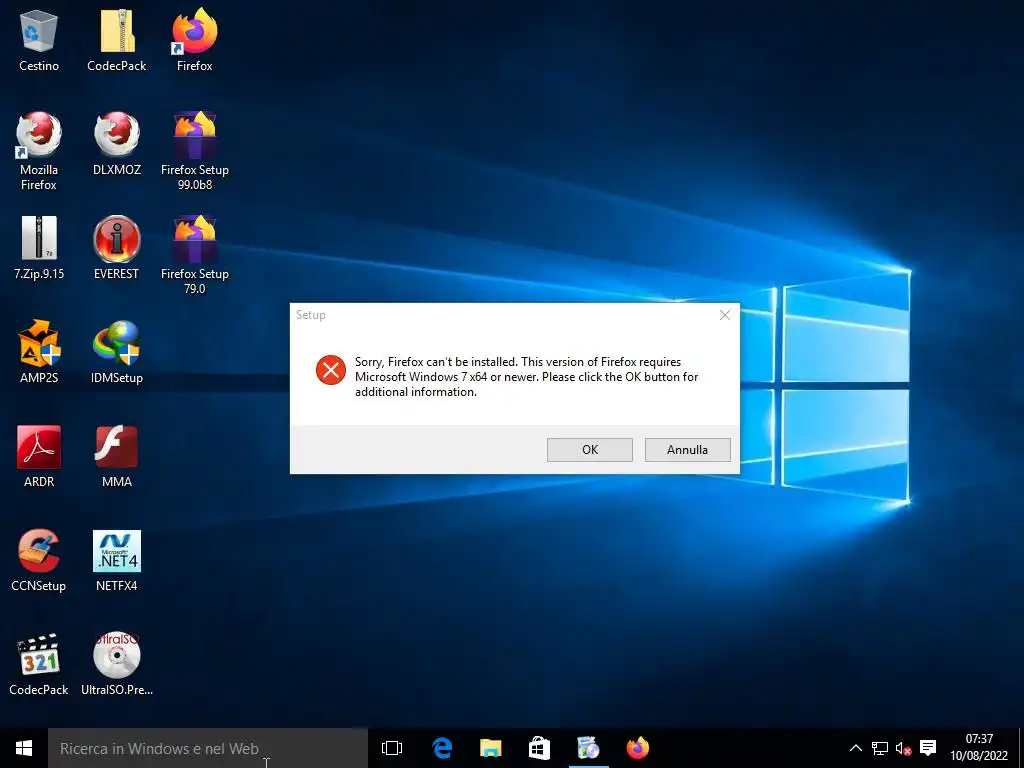This screenshot has height=768, width=1024.
Task: Close the Setup error dialog
Action: click(725, 315)
